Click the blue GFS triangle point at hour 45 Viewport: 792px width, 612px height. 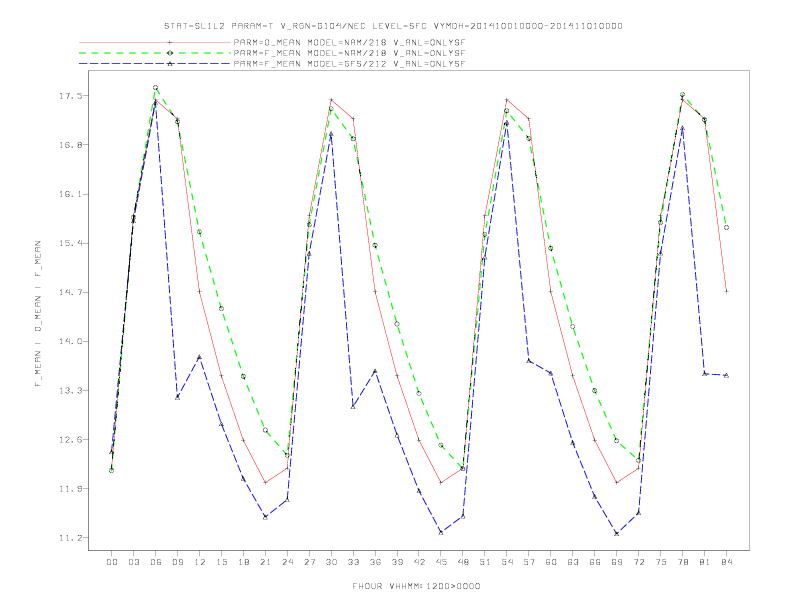[441, 532]
